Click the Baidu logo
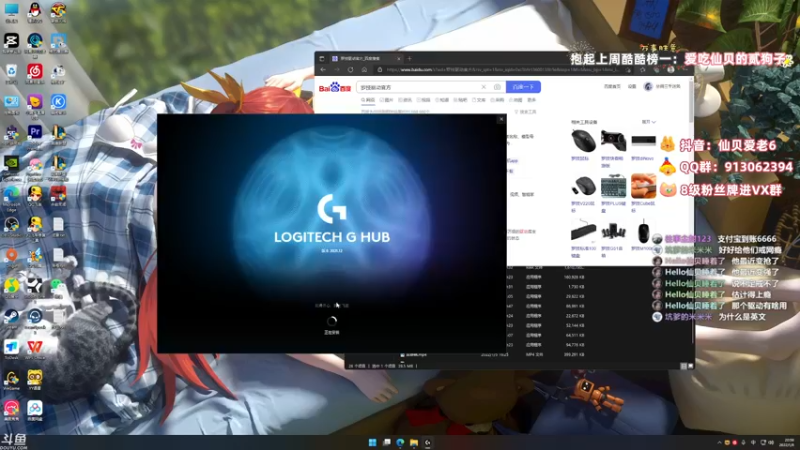The width and height of the screenshot is (800, 450). (x=335, y=87)
